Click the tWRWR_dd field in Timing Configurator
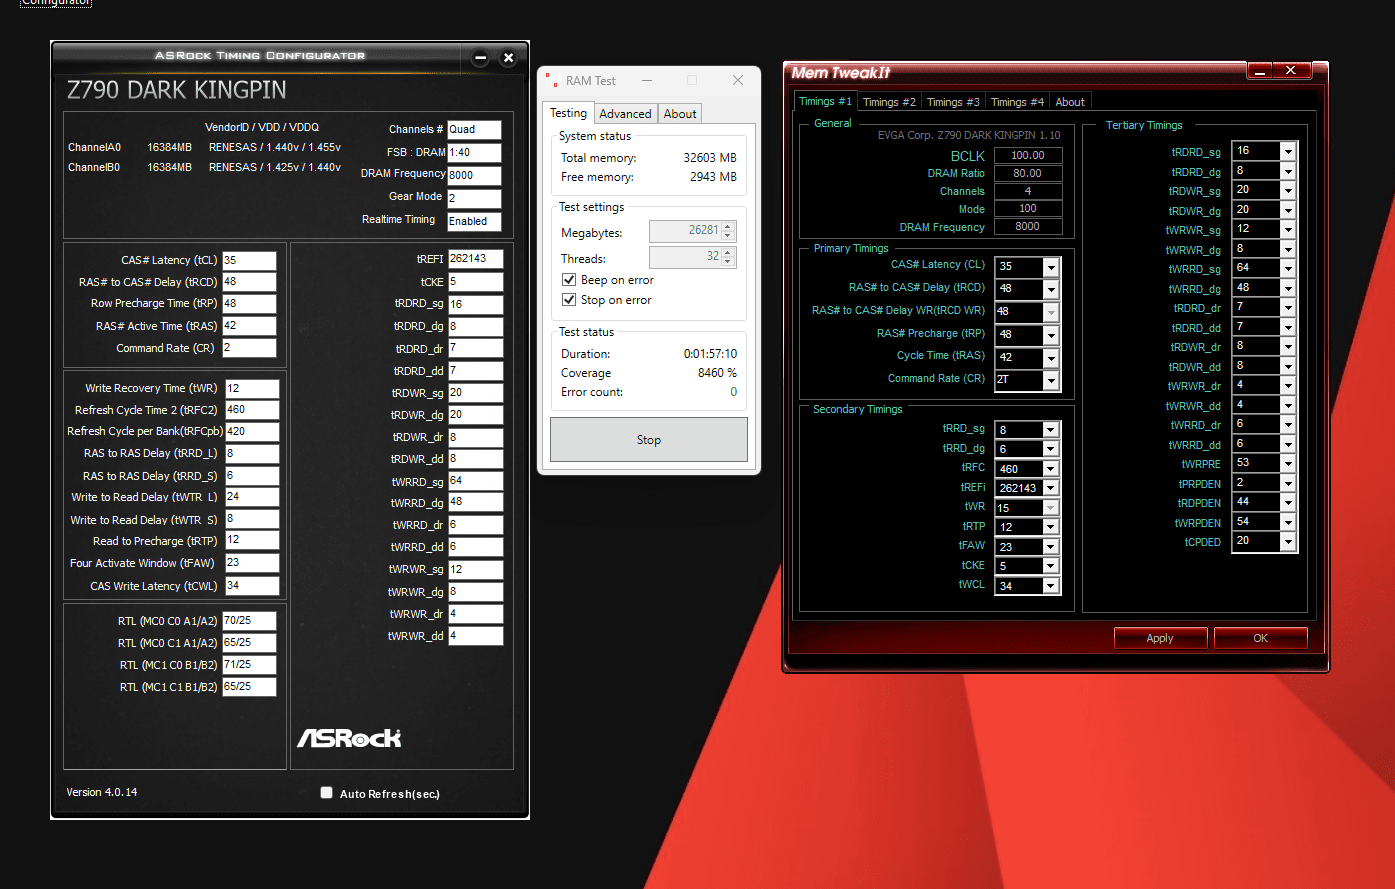Image resolution: width=1395 pixels, height=889 pixels. (x=475, y=636)
